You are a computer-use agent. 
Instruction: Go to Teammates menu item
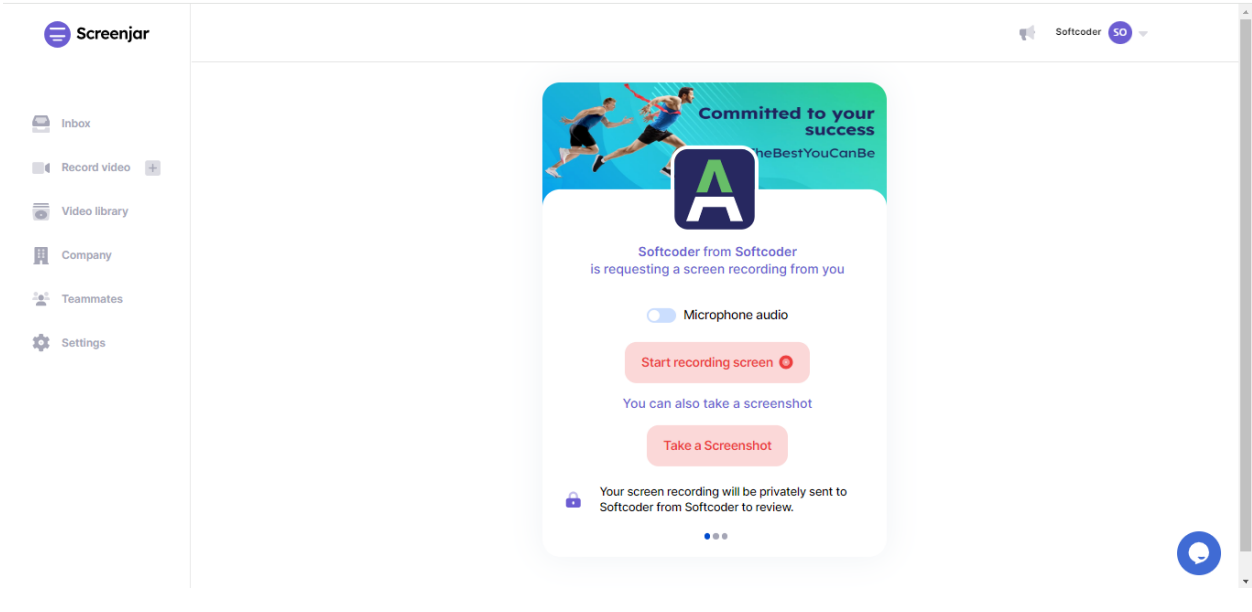click(x=92, y=299)
